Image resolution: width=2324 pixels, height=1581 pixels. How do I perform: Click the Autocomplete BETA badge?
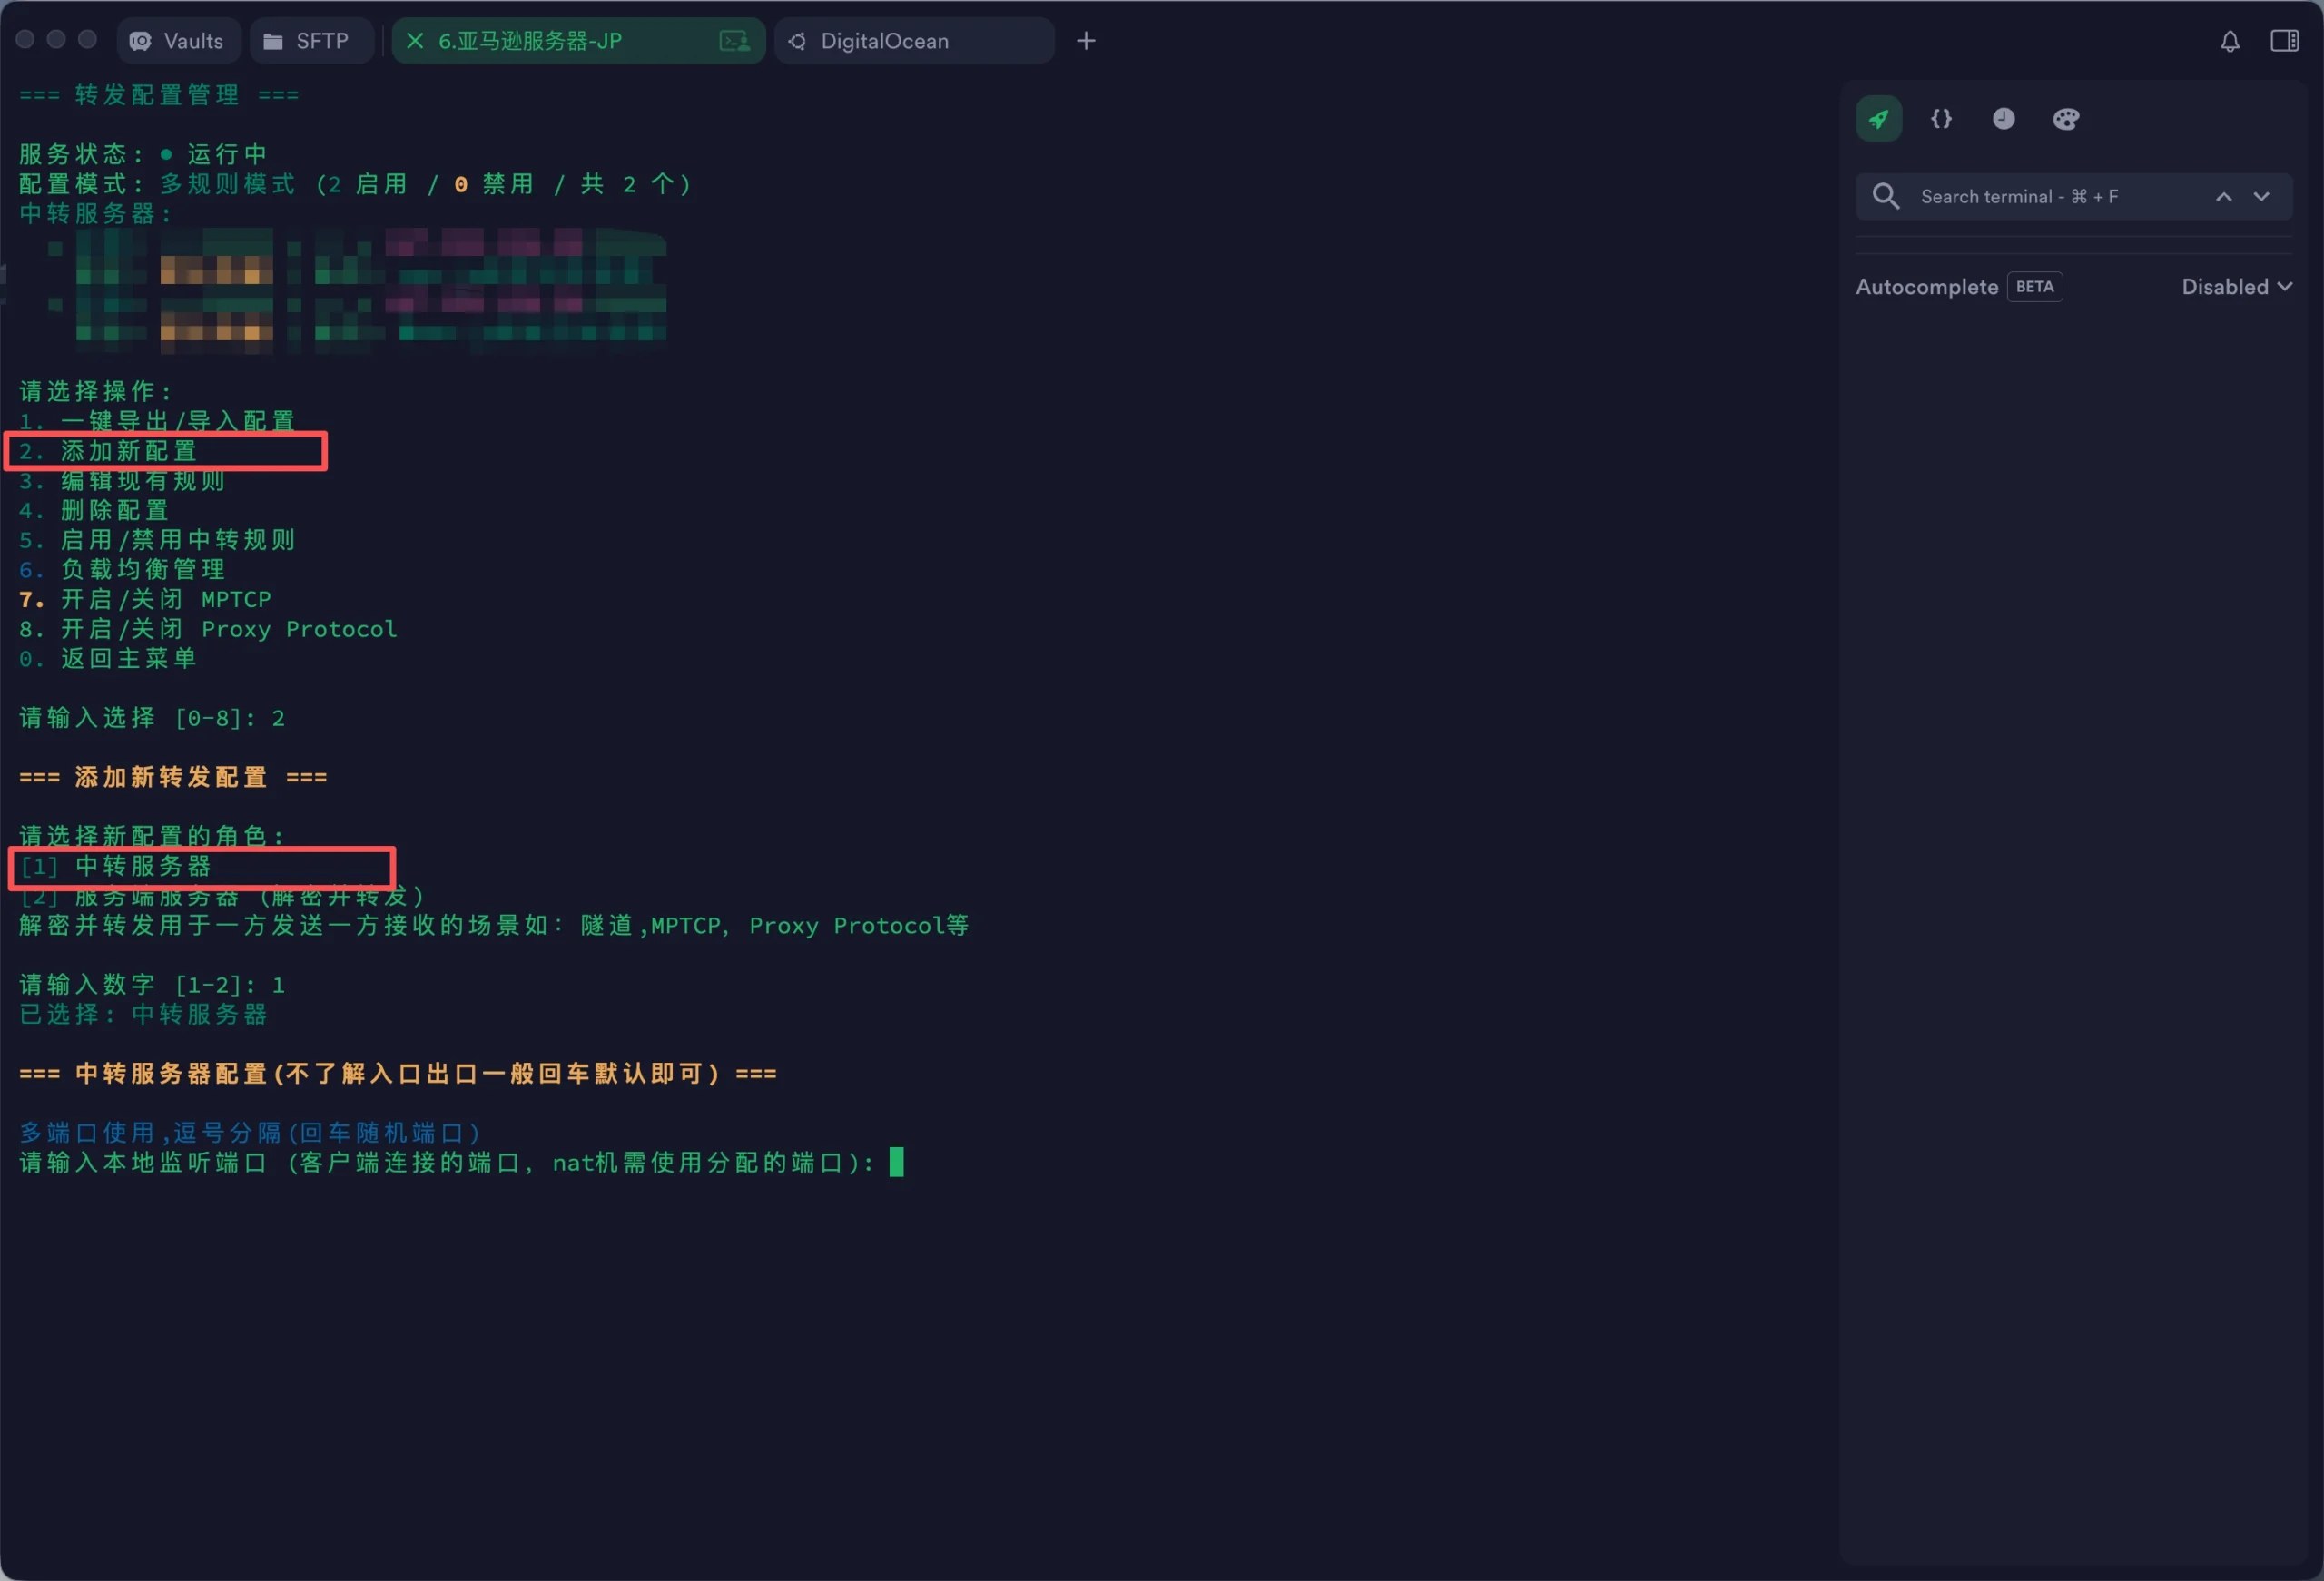(2034, 287)
